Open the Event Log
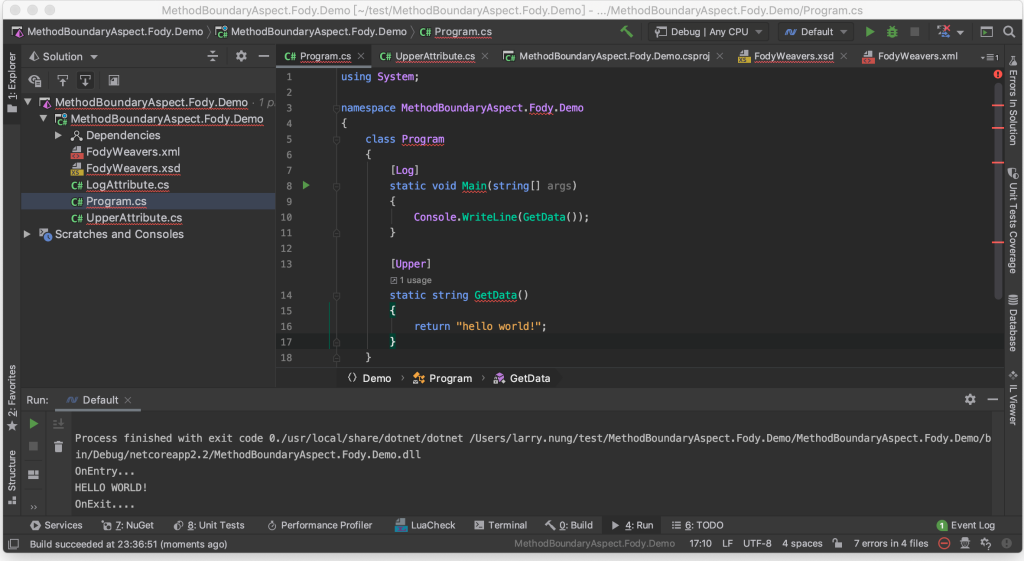The height and width of the screenshot is (561, 1024). click(x=965, y=525)
